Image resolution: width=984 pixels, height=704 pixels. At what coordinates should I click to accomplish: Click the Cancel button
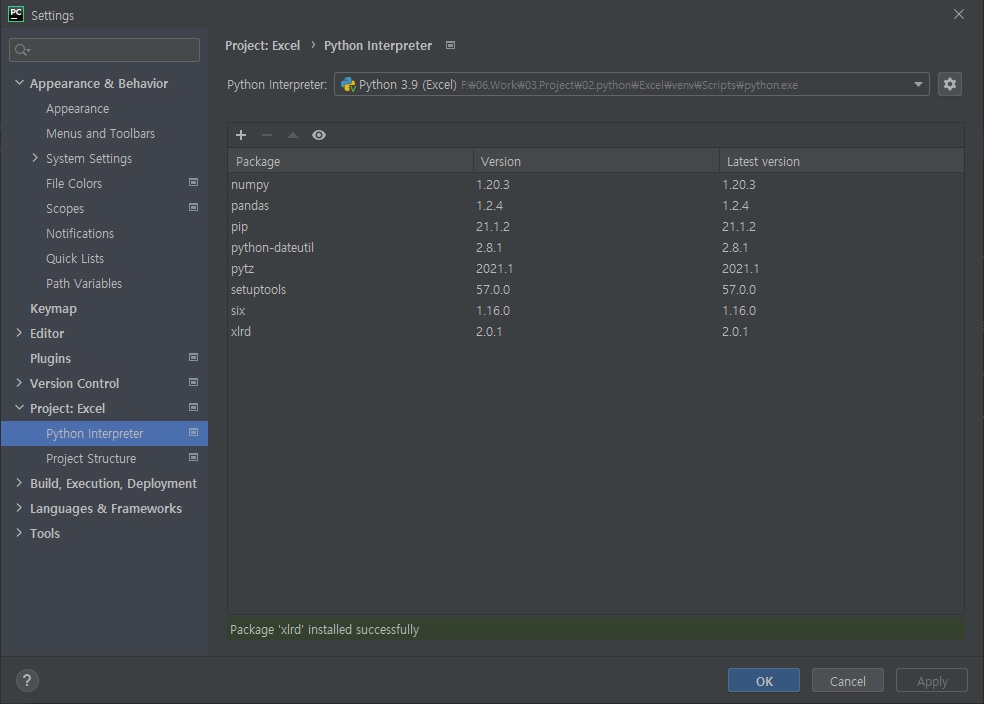click(848, 681)
